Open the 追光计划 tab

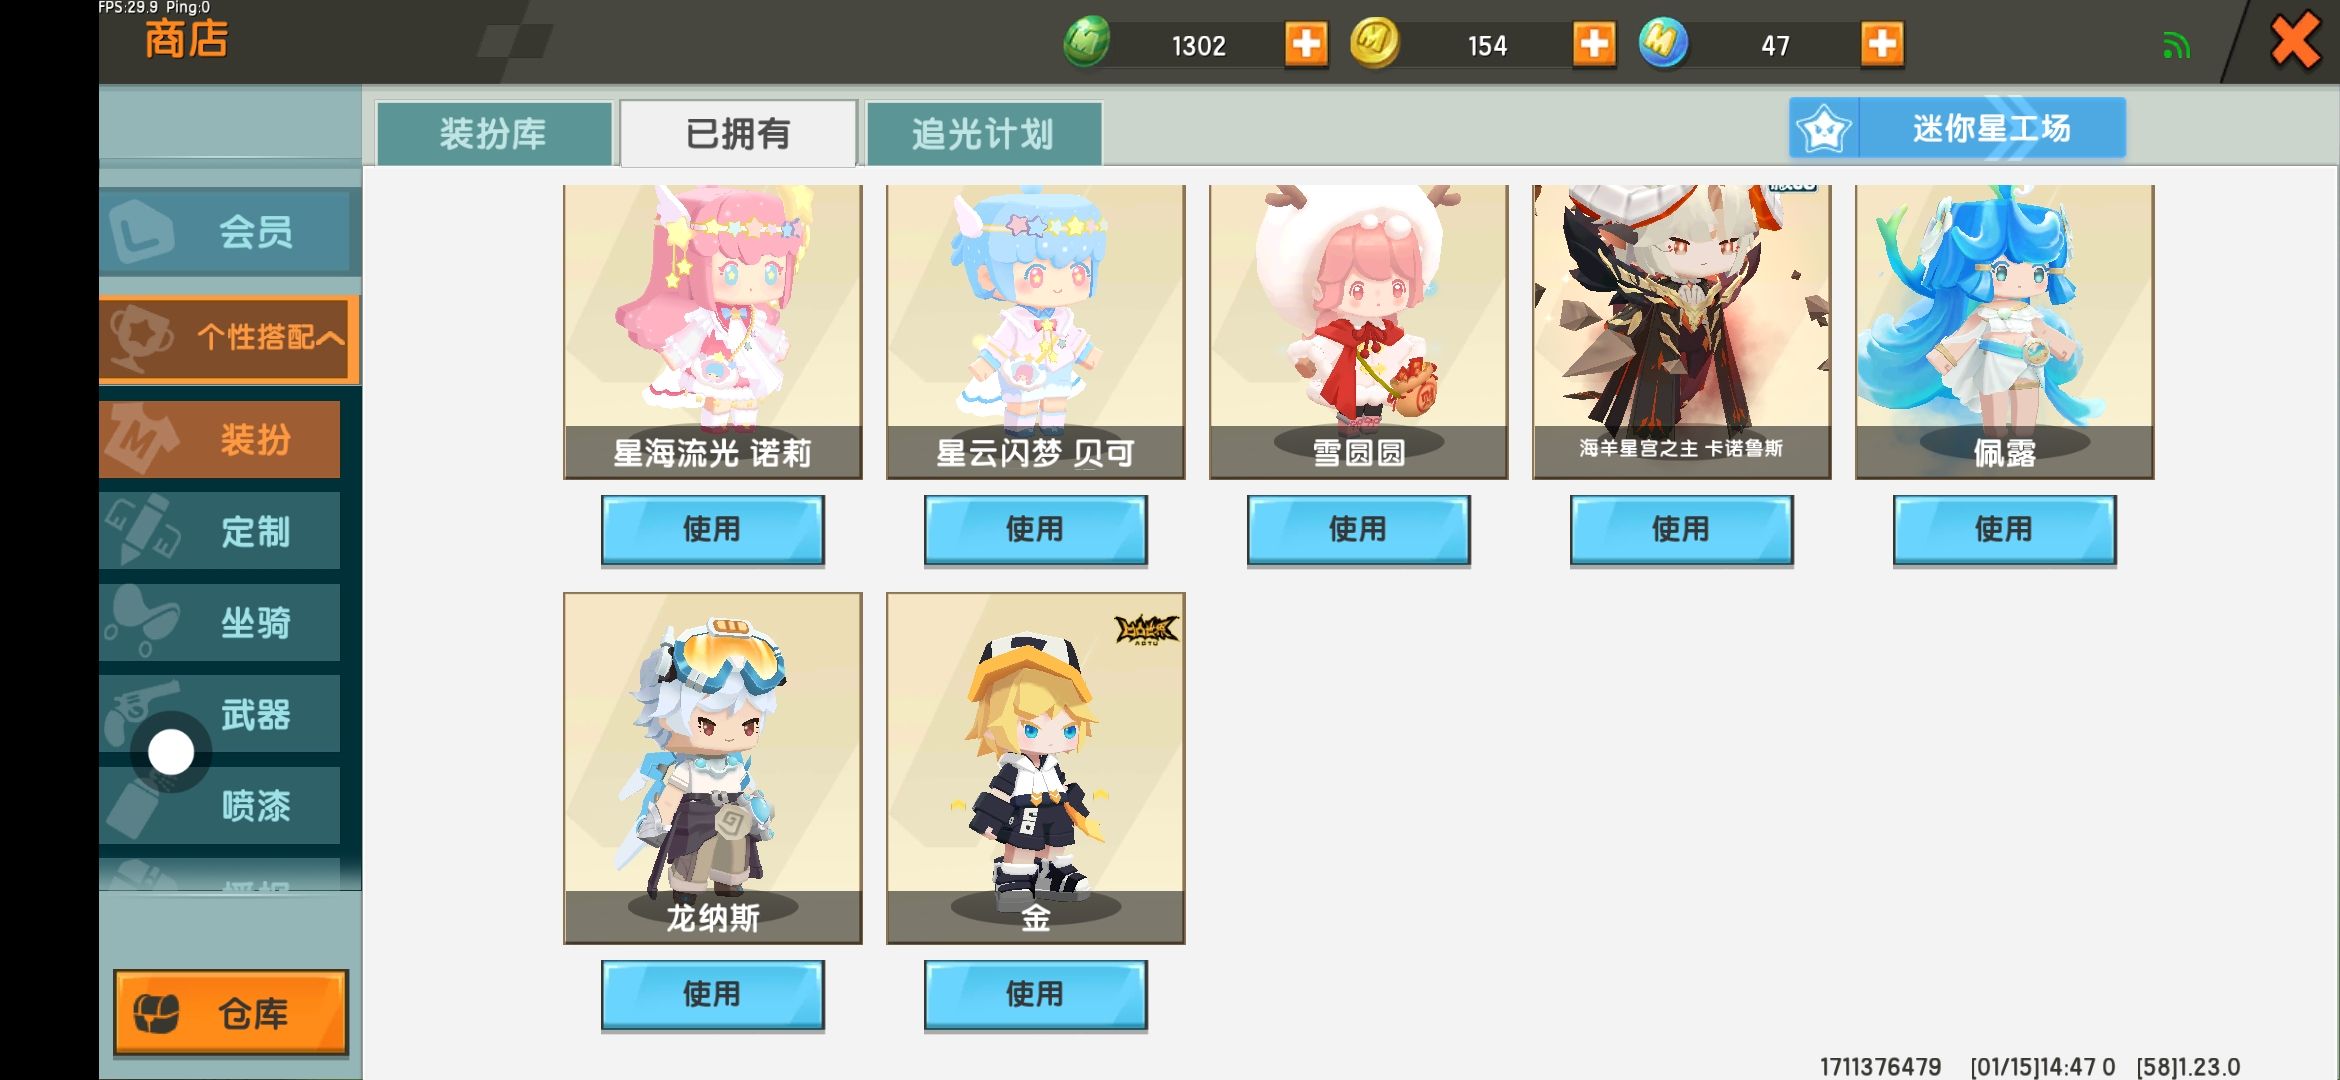coord(983,133)
